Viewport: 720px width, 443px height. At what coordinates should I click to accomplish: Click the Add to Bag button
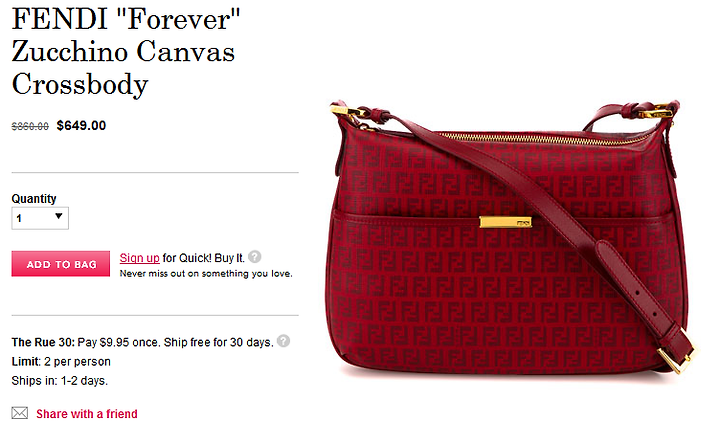pos(61,264)
